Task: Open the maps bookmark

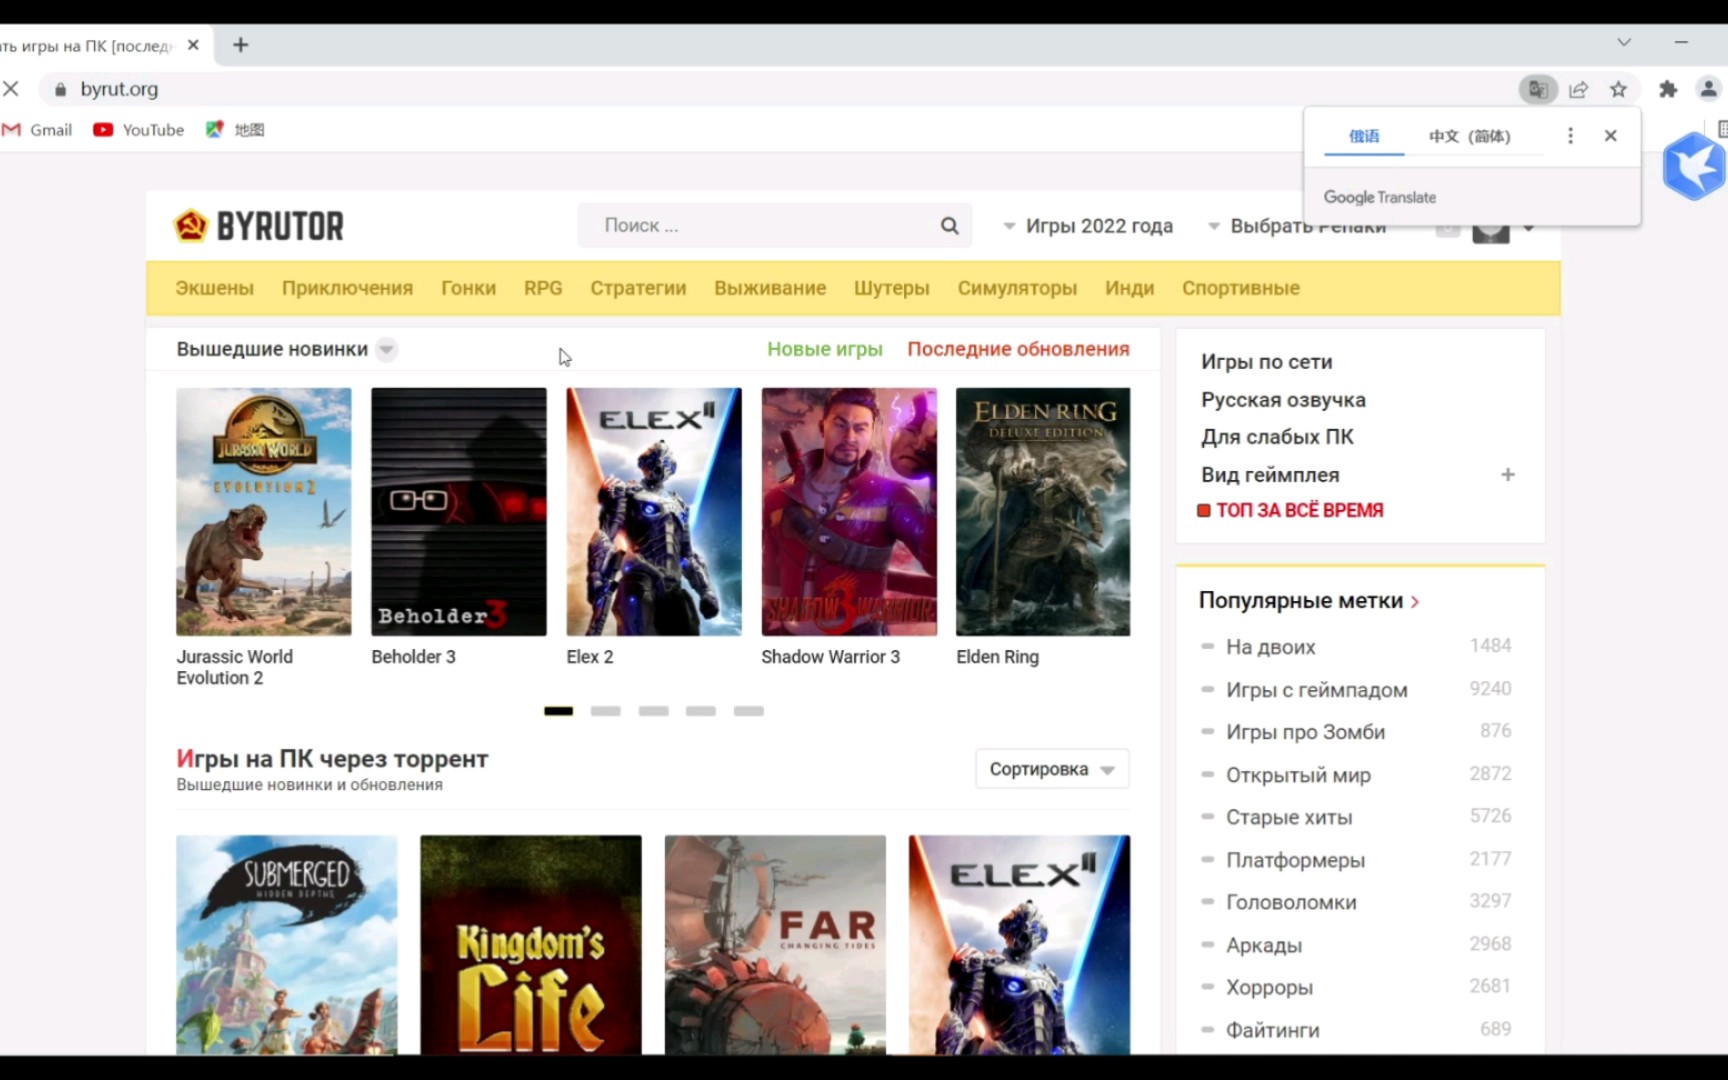Action: (x=235, y=130)
